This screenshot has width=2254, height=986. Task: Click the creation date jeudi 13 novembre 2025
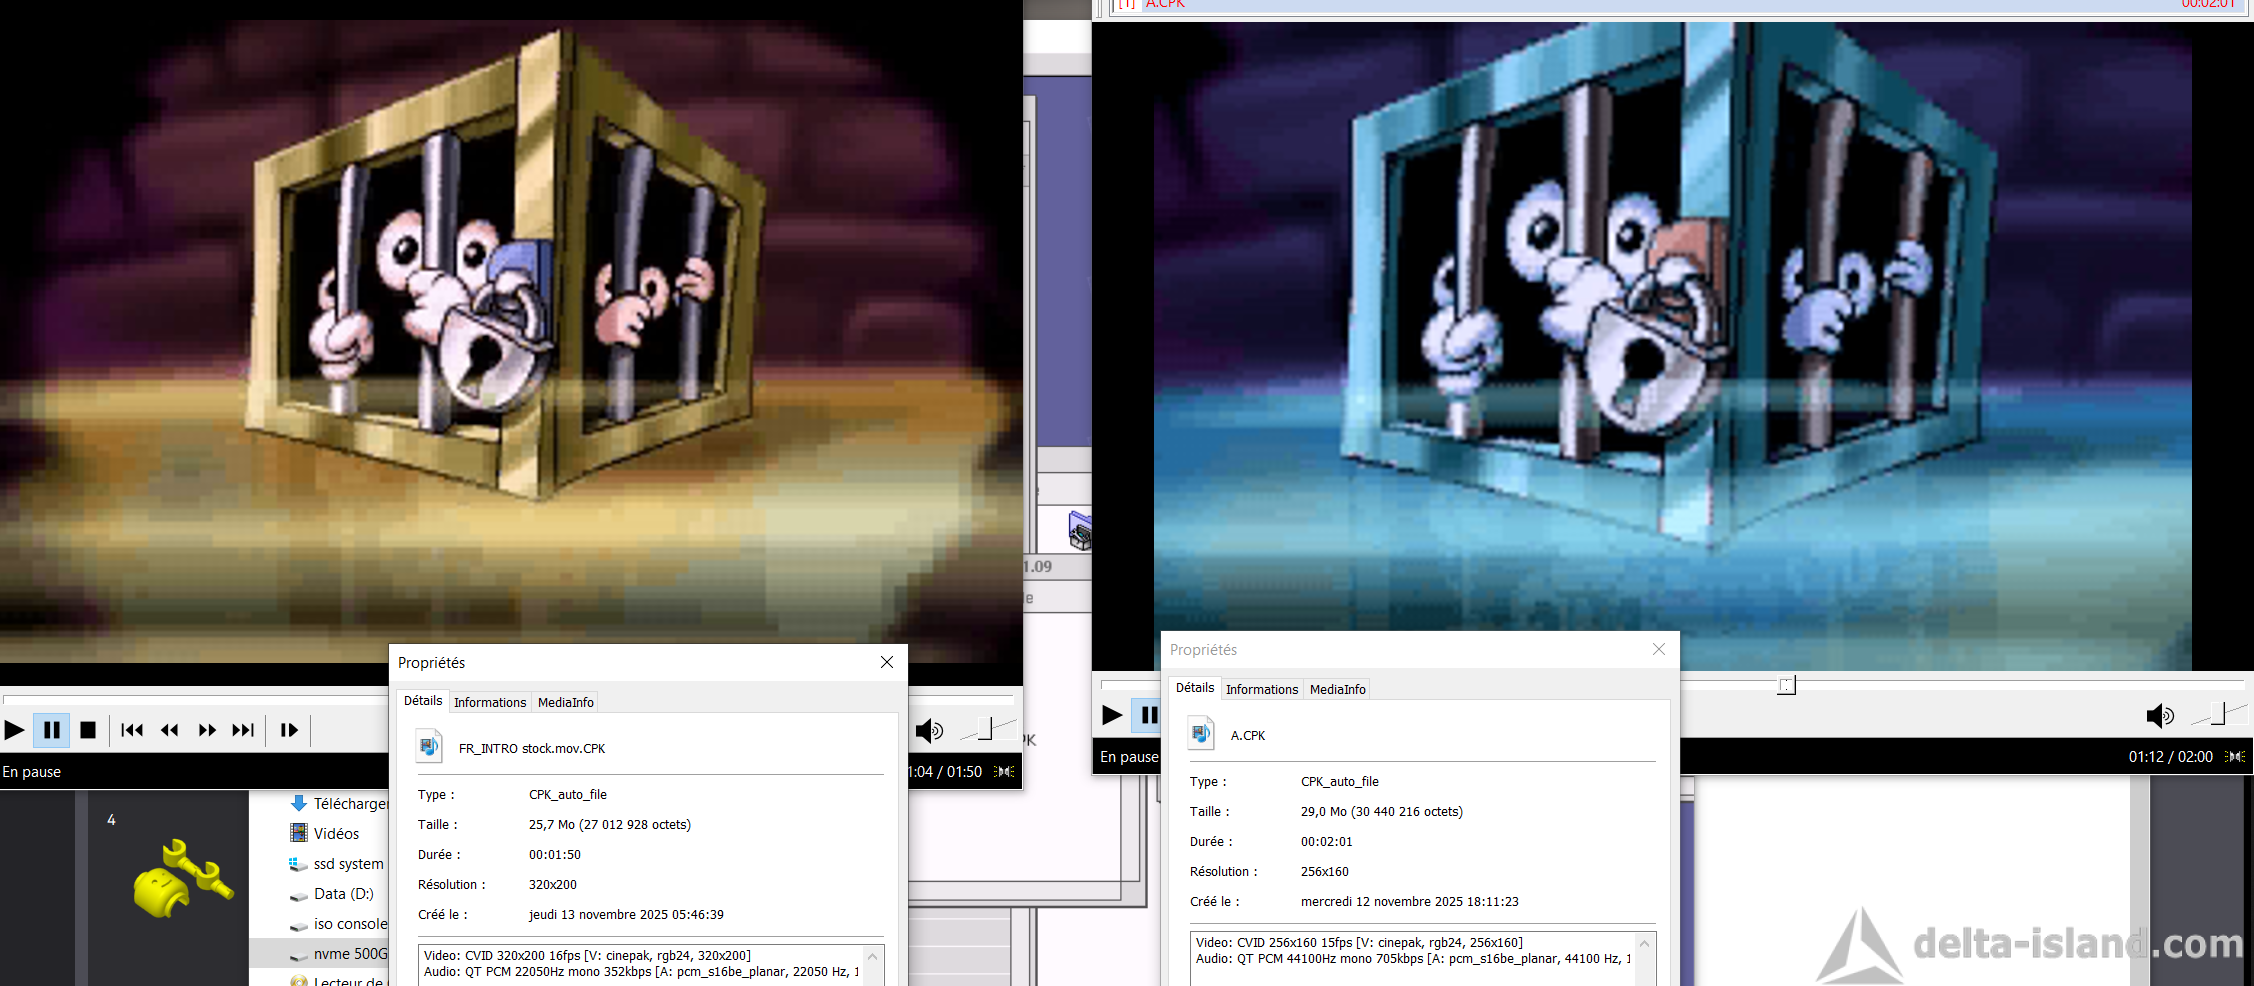tap(627, 915)
